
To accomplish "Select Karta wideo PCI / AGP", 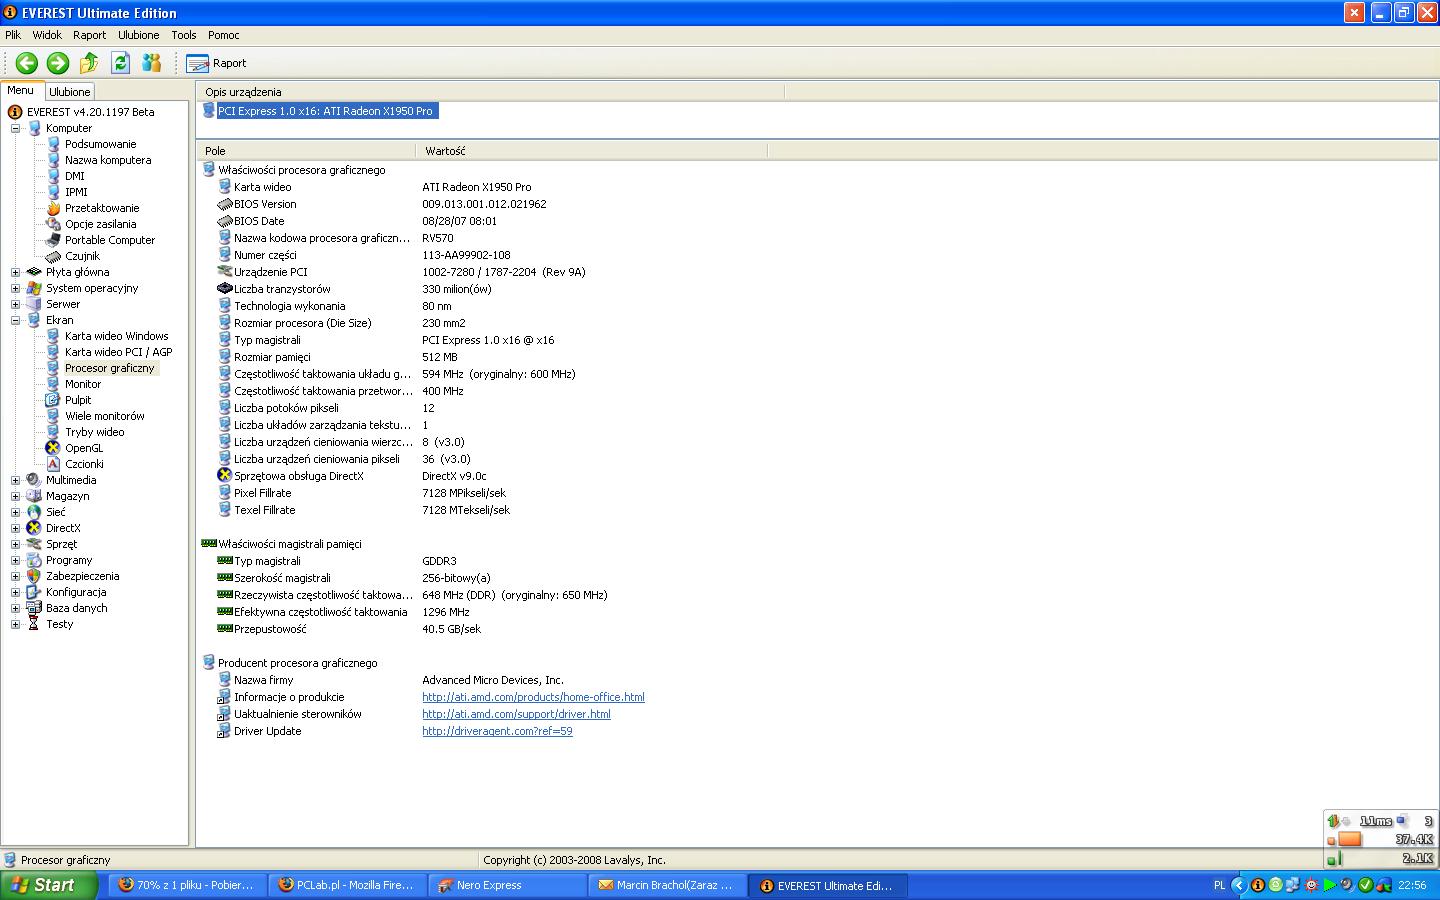I will [118, 352].
